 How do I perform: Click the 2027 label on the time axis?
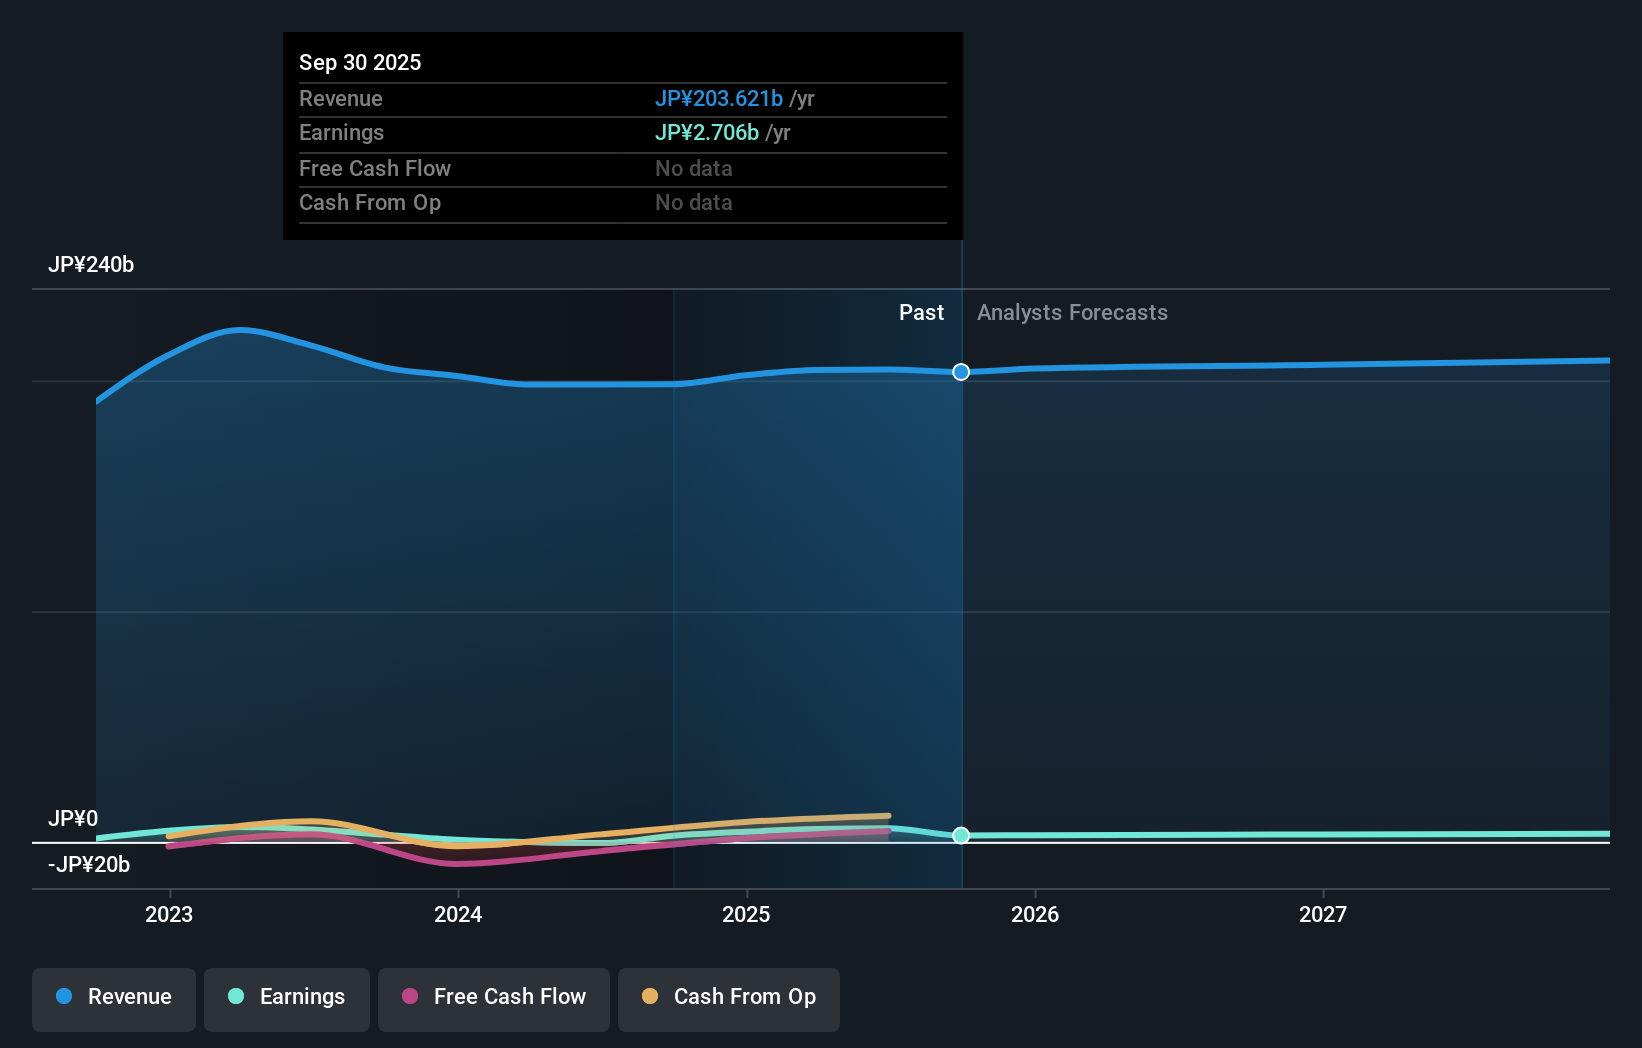coord(1324,913)
